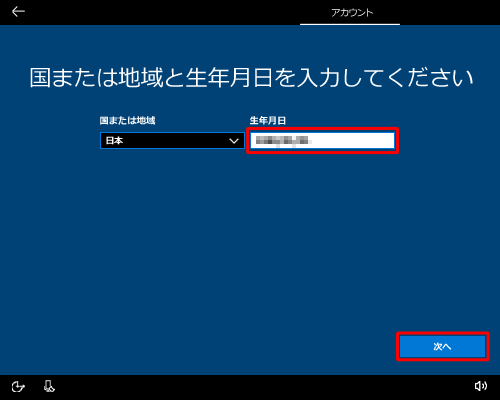This screenshot has height=400, width=500.
Task: Click the 生年月日 field label
Action: pos(268,120)
